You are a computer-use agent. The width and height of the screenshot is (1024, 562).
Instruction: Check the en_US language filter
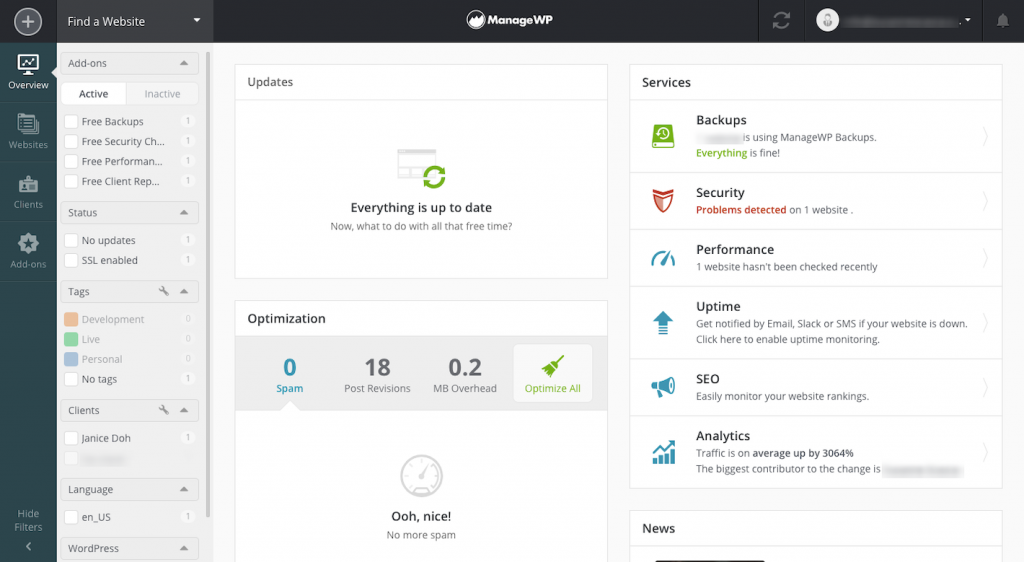pos(71,517)
